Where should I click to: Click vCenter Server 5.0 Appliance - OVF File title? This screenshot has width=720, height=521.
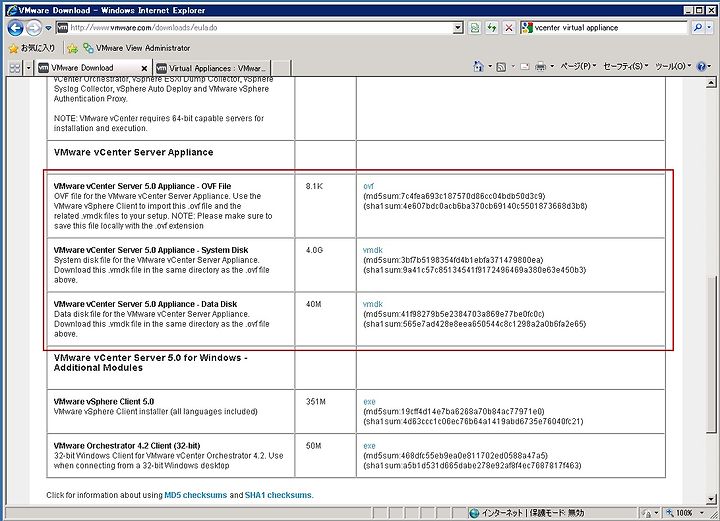pos(142,186)
